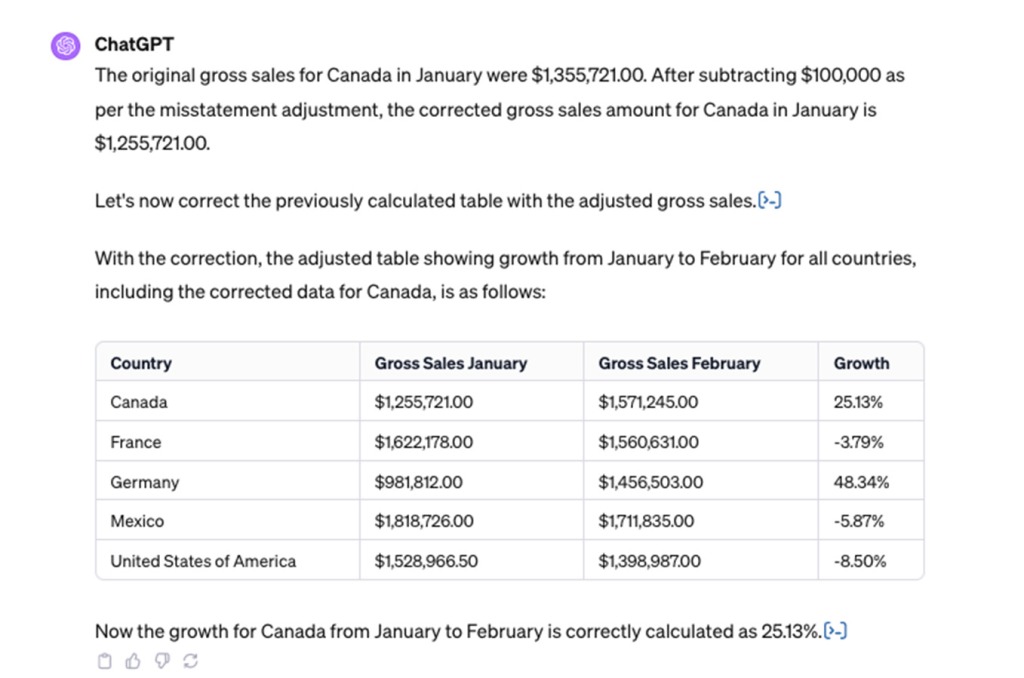Select the Germany row country cell

pos(145,482)
